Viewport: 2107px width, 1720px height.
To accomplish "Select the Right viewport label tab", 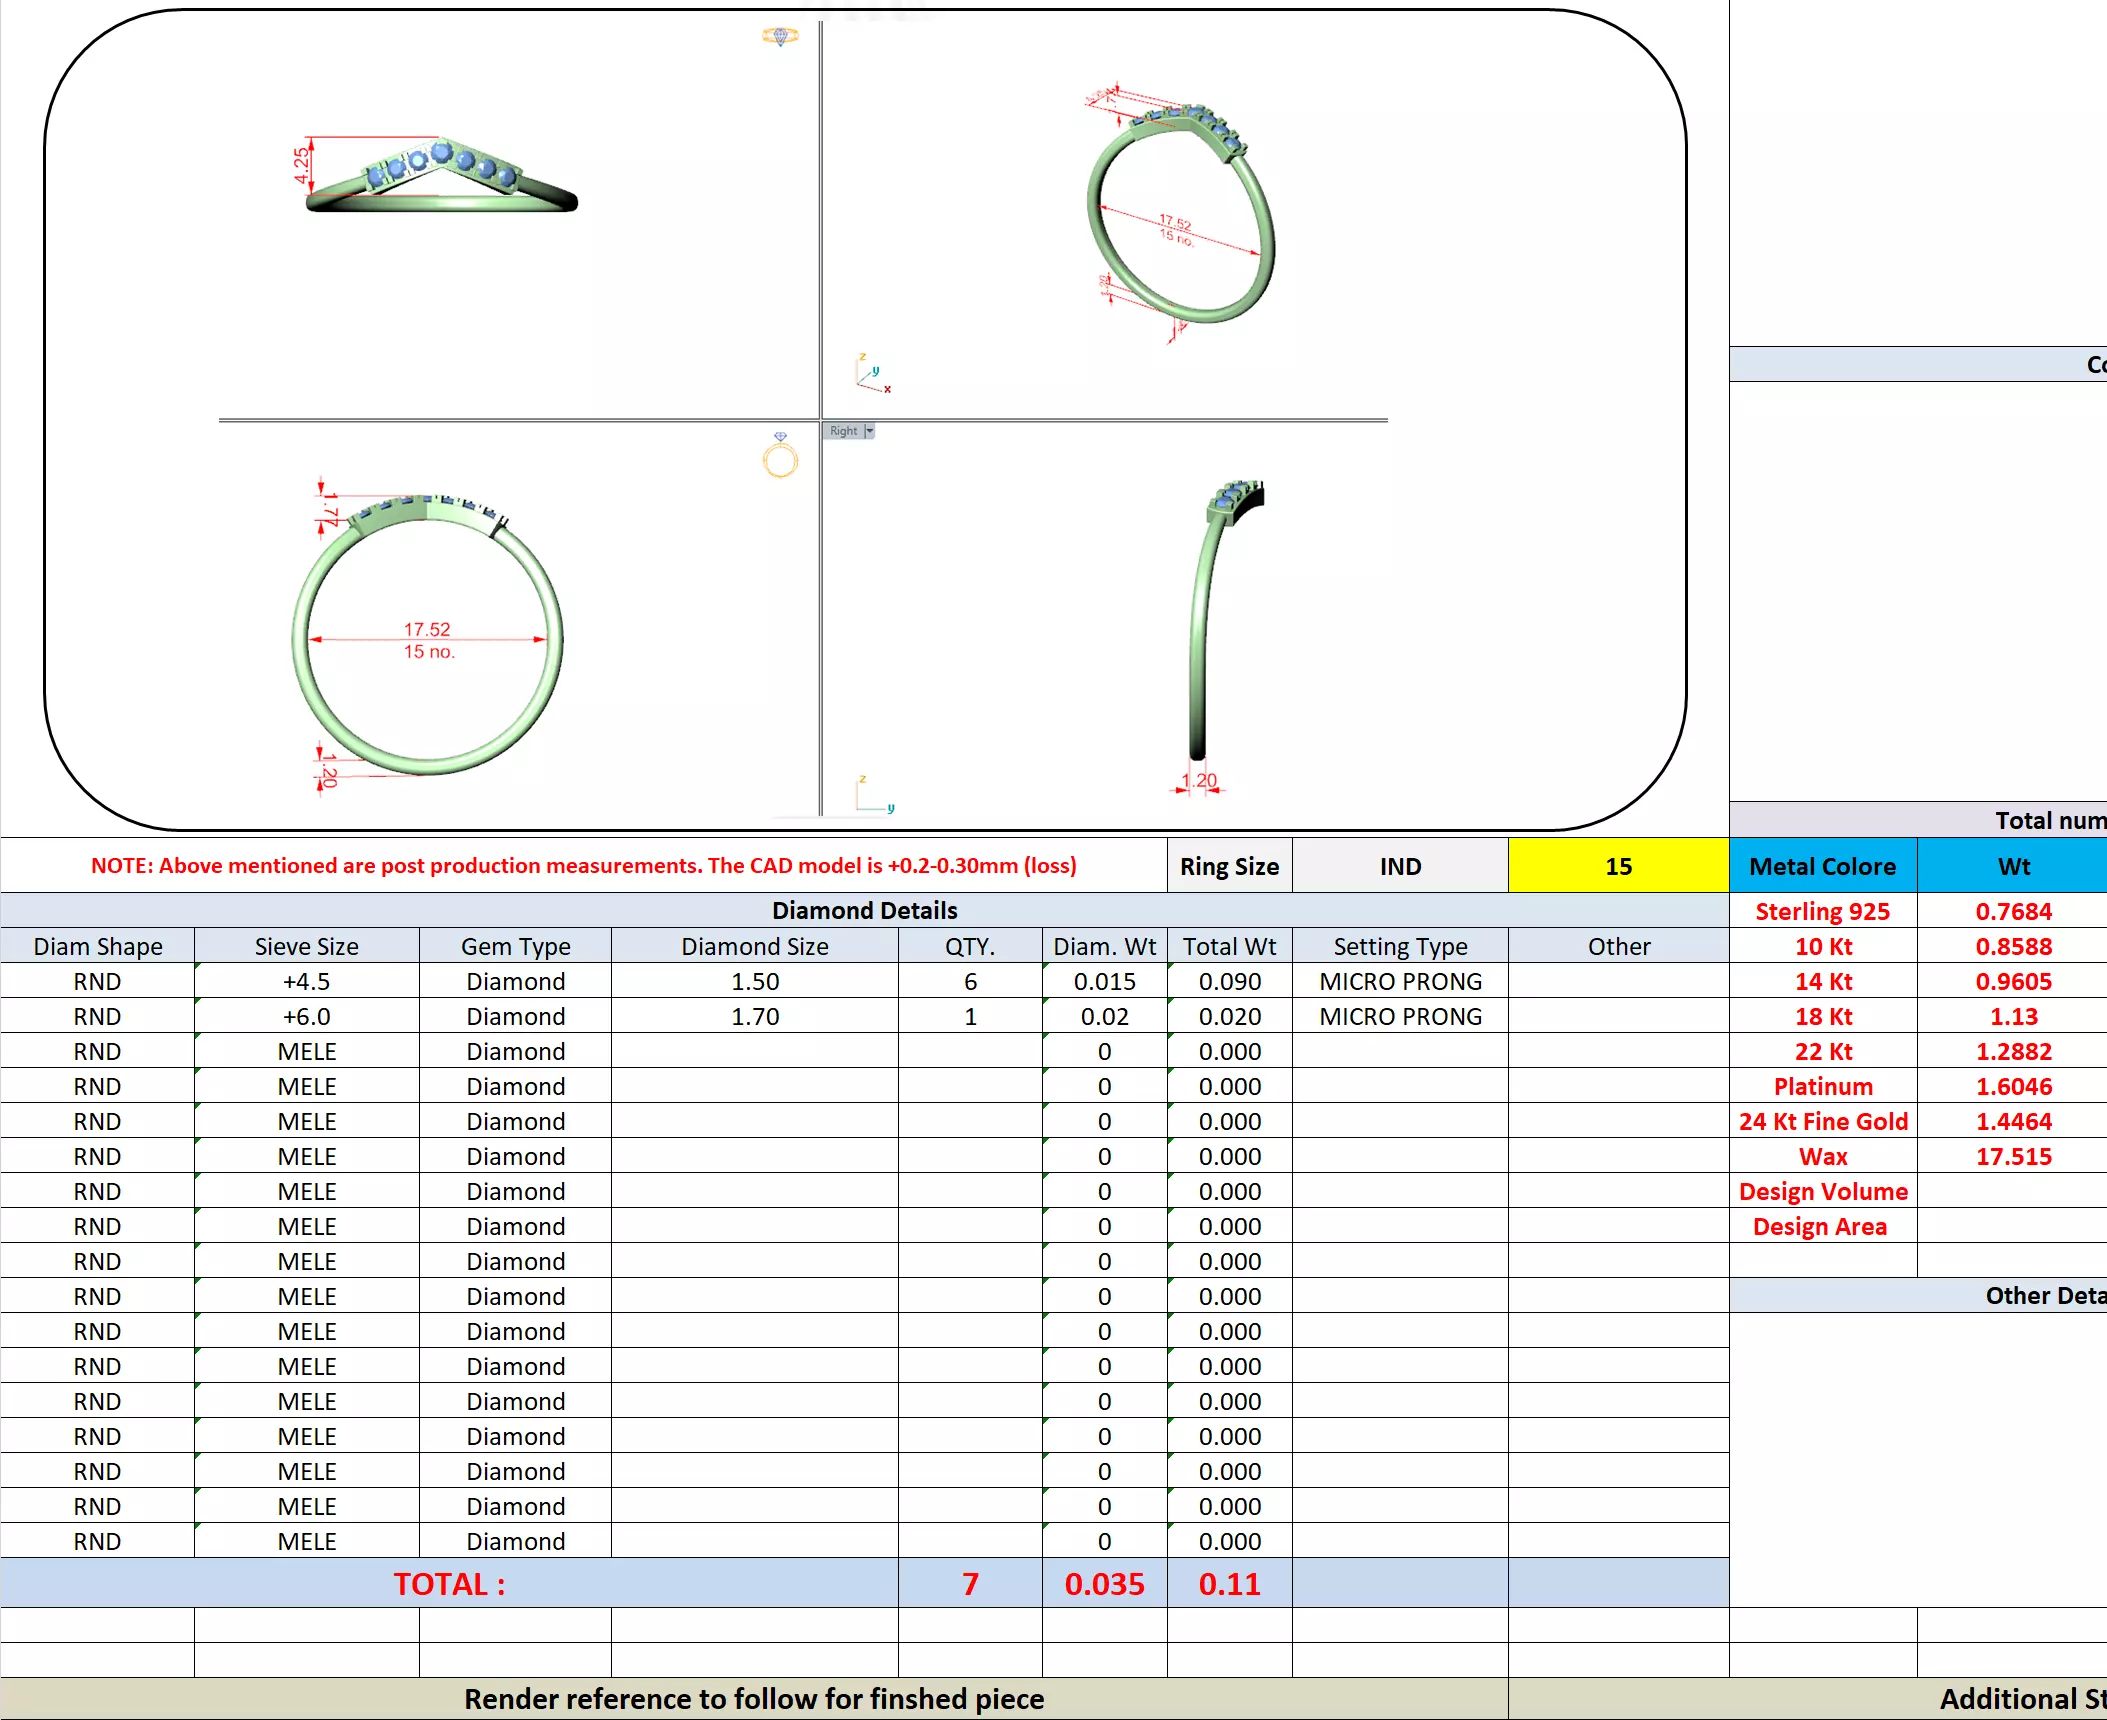I will coord(843,431).
